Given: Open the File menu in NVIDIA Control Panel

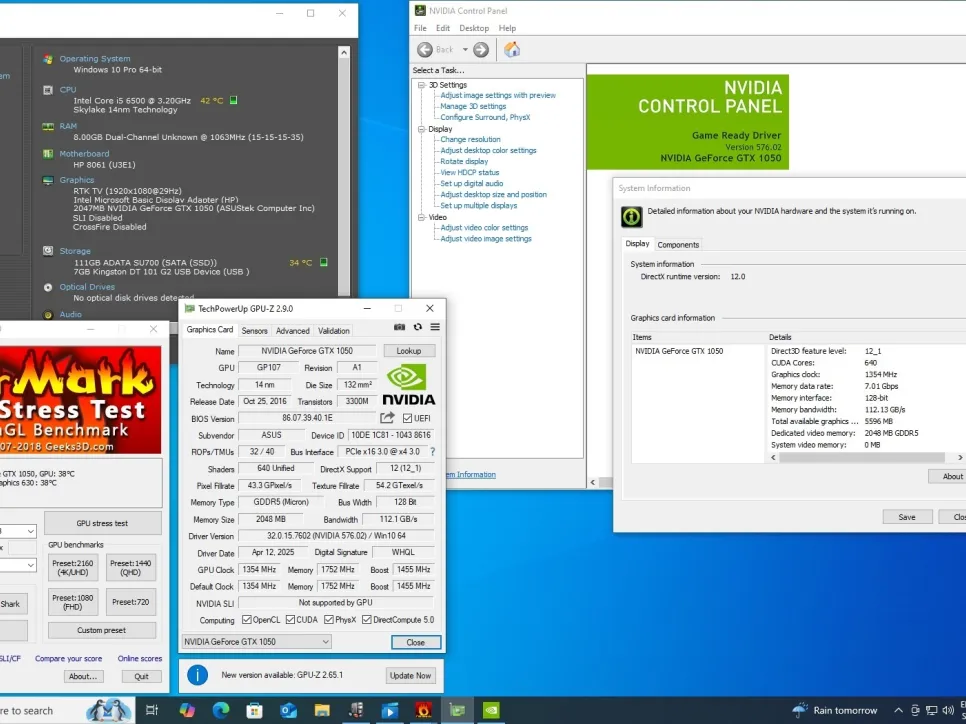Looking at the screenshot, I should point(420,28).
